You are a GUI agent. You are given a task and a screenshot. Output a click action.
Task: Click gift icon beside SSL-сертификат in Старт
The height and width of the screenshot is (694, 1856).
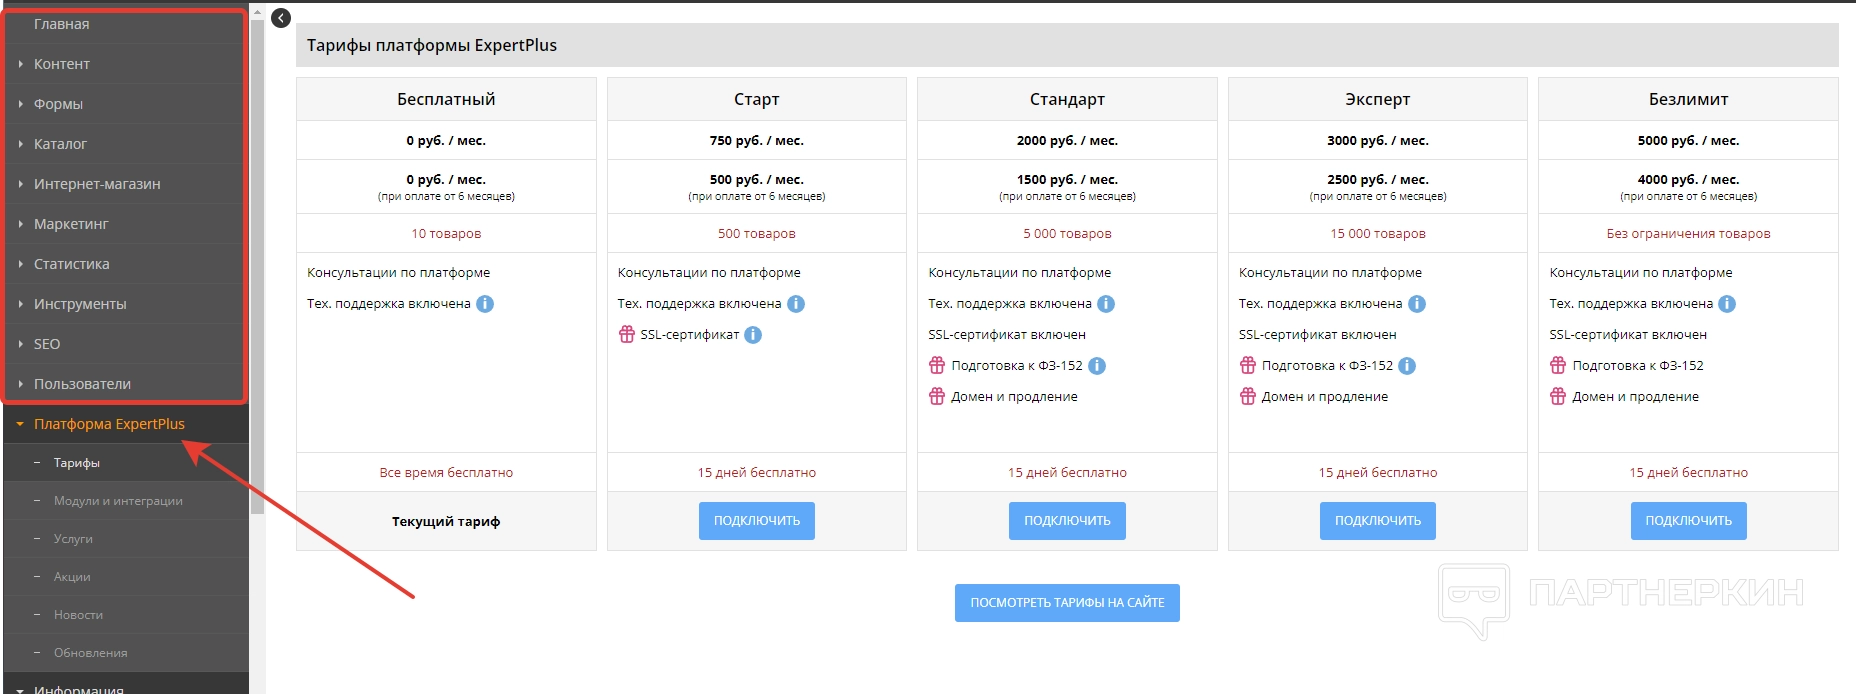627,335
